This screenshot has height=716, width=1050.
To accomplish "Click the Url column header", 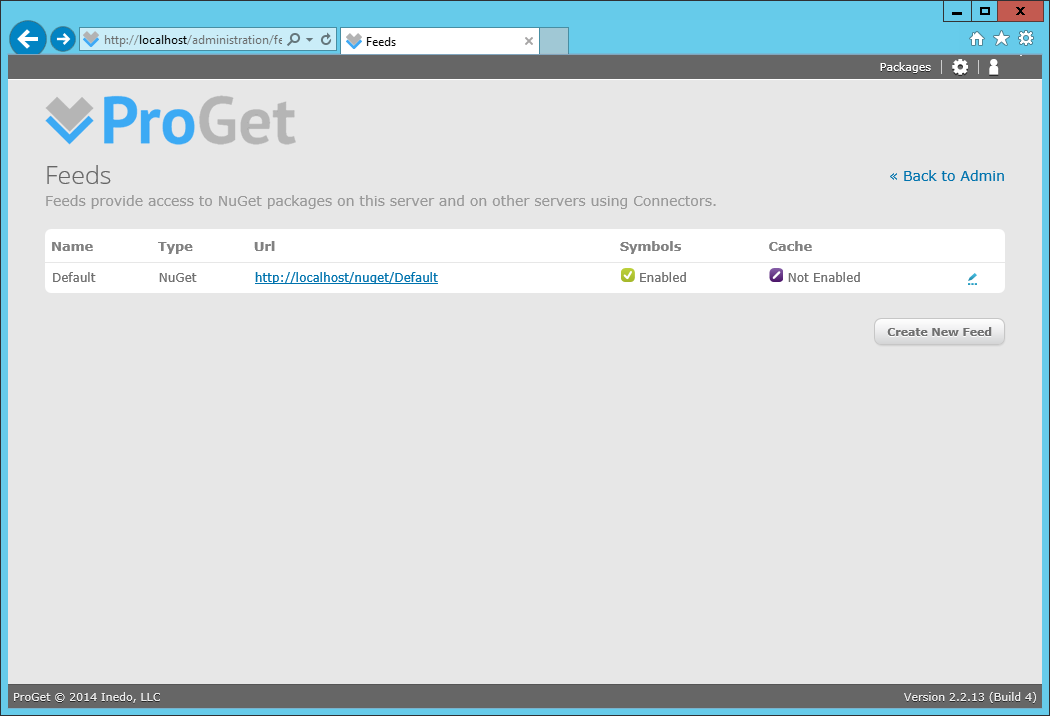I will pyautogui.click(x=265, y=246).
